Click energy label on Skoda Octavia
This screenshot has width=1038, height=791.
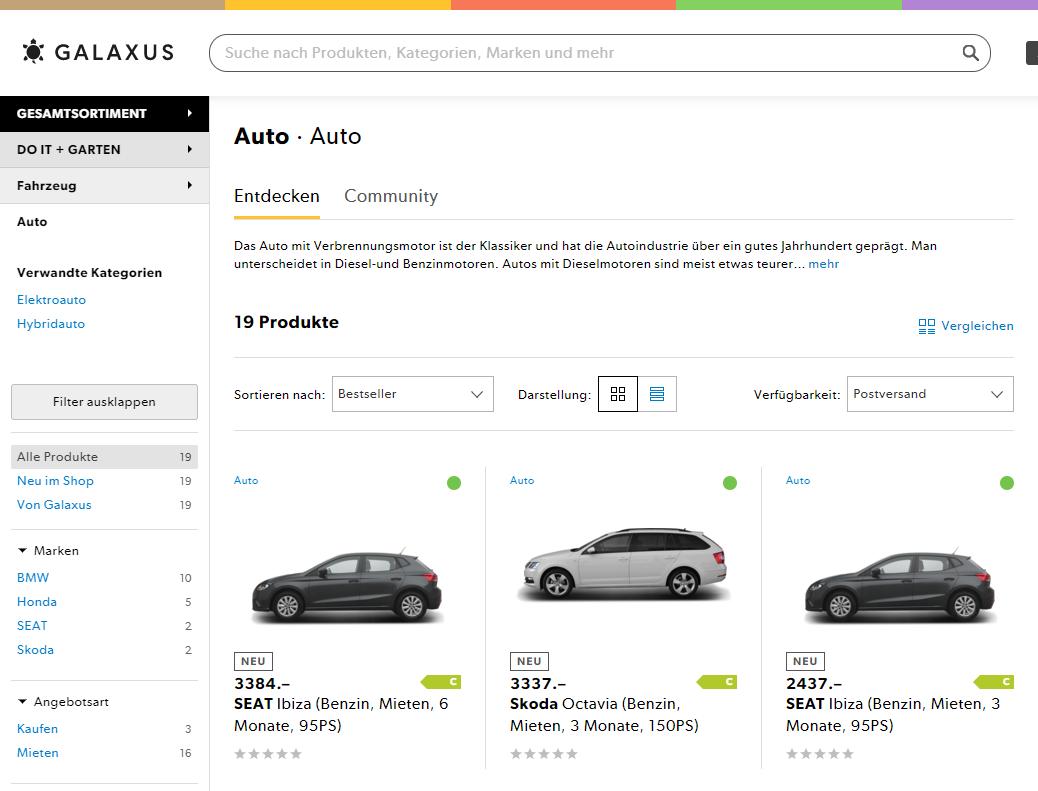click(x=717, y=682)
